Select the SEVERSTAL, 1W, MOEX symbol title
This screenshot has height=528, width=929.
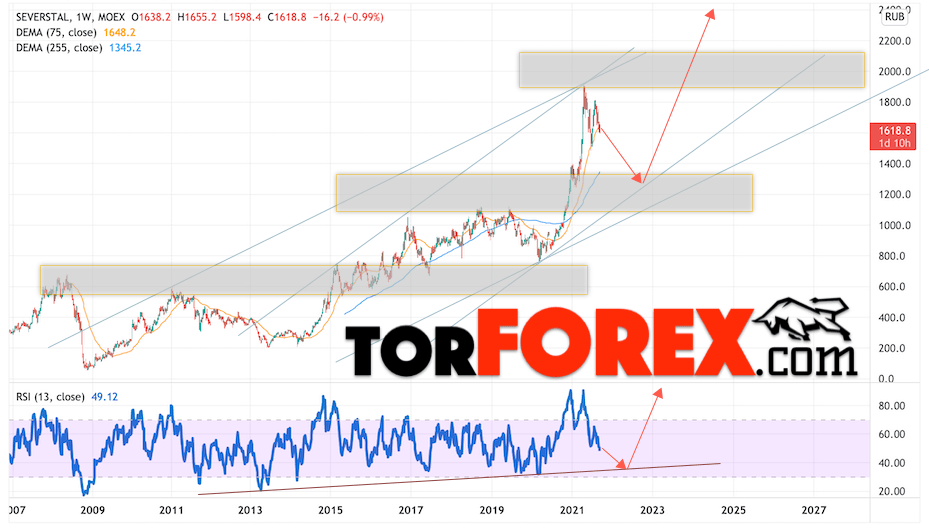tap(71, 17)
